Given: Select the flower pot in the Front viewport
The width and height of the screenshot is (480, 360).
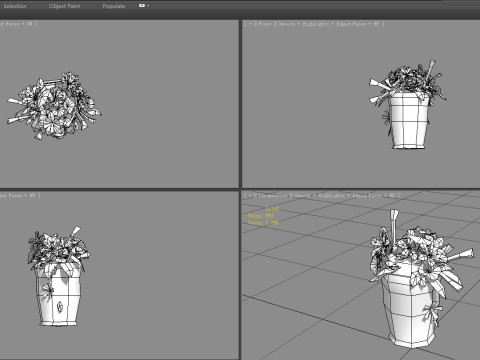Looking at the screenshot, I should click(x=409, y=120).
